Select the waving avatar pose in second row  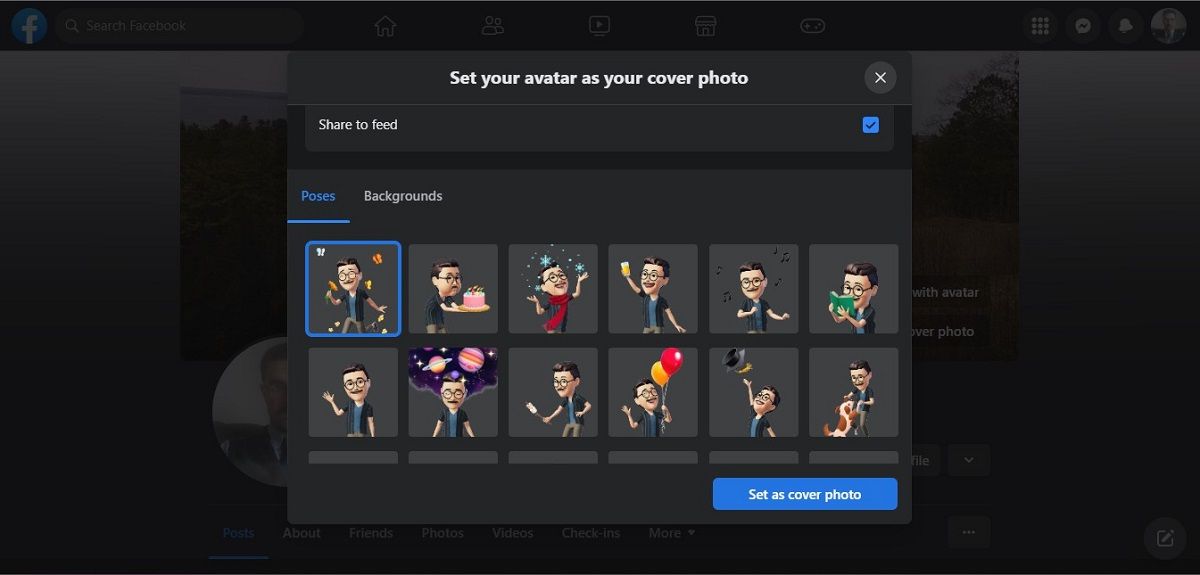click(x=353, y=392)
